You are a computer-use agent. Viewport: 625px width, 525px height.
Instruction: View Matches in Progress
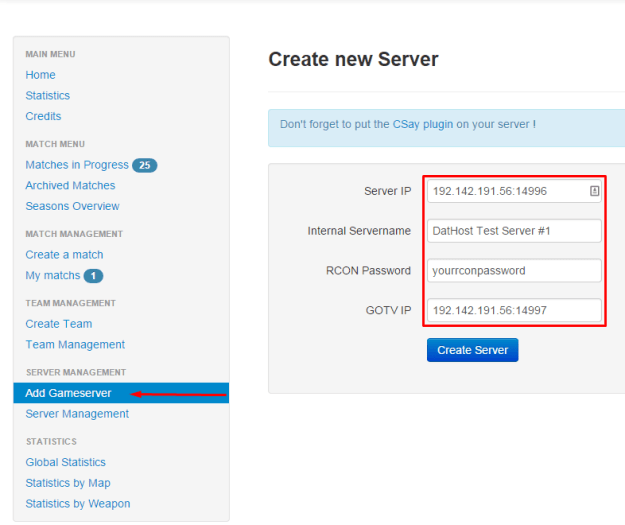pos(77,165)
